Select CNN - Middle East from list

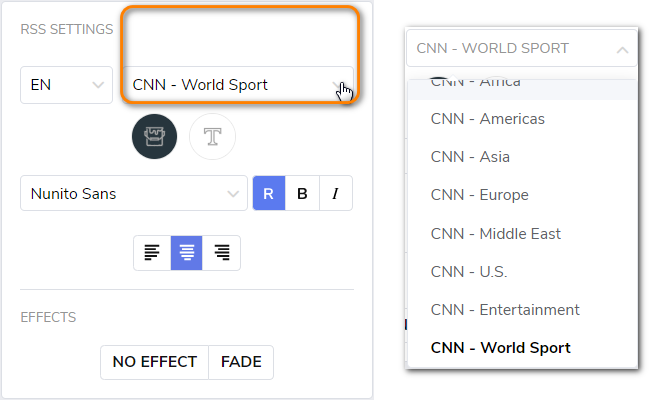tap(522, 233)
